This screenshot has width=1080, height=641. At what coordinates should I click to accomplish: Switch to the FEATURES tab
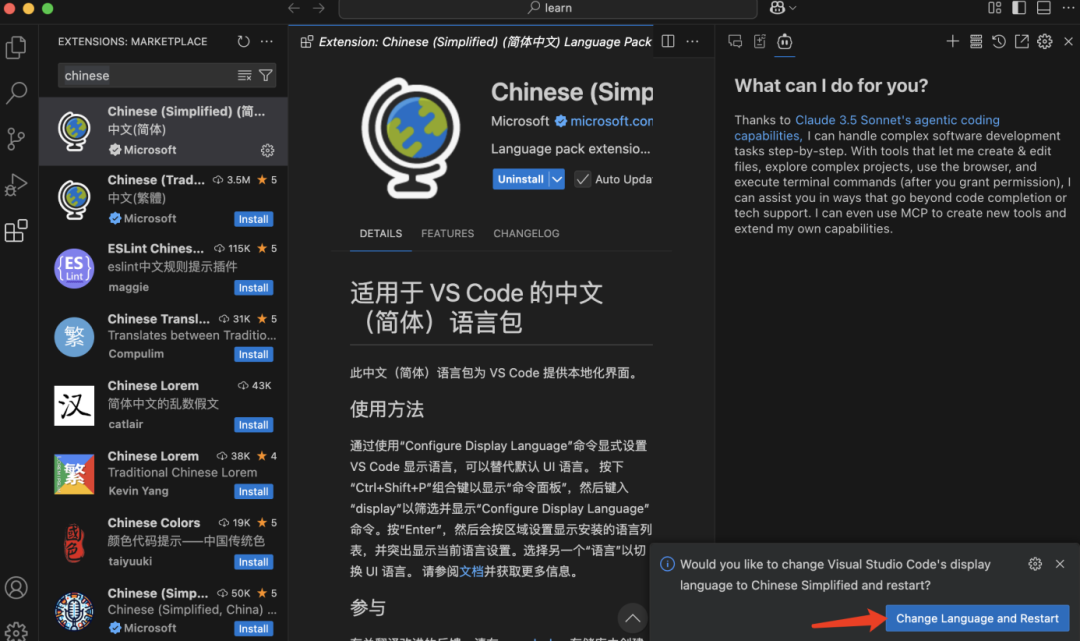[x=447, y=233]
